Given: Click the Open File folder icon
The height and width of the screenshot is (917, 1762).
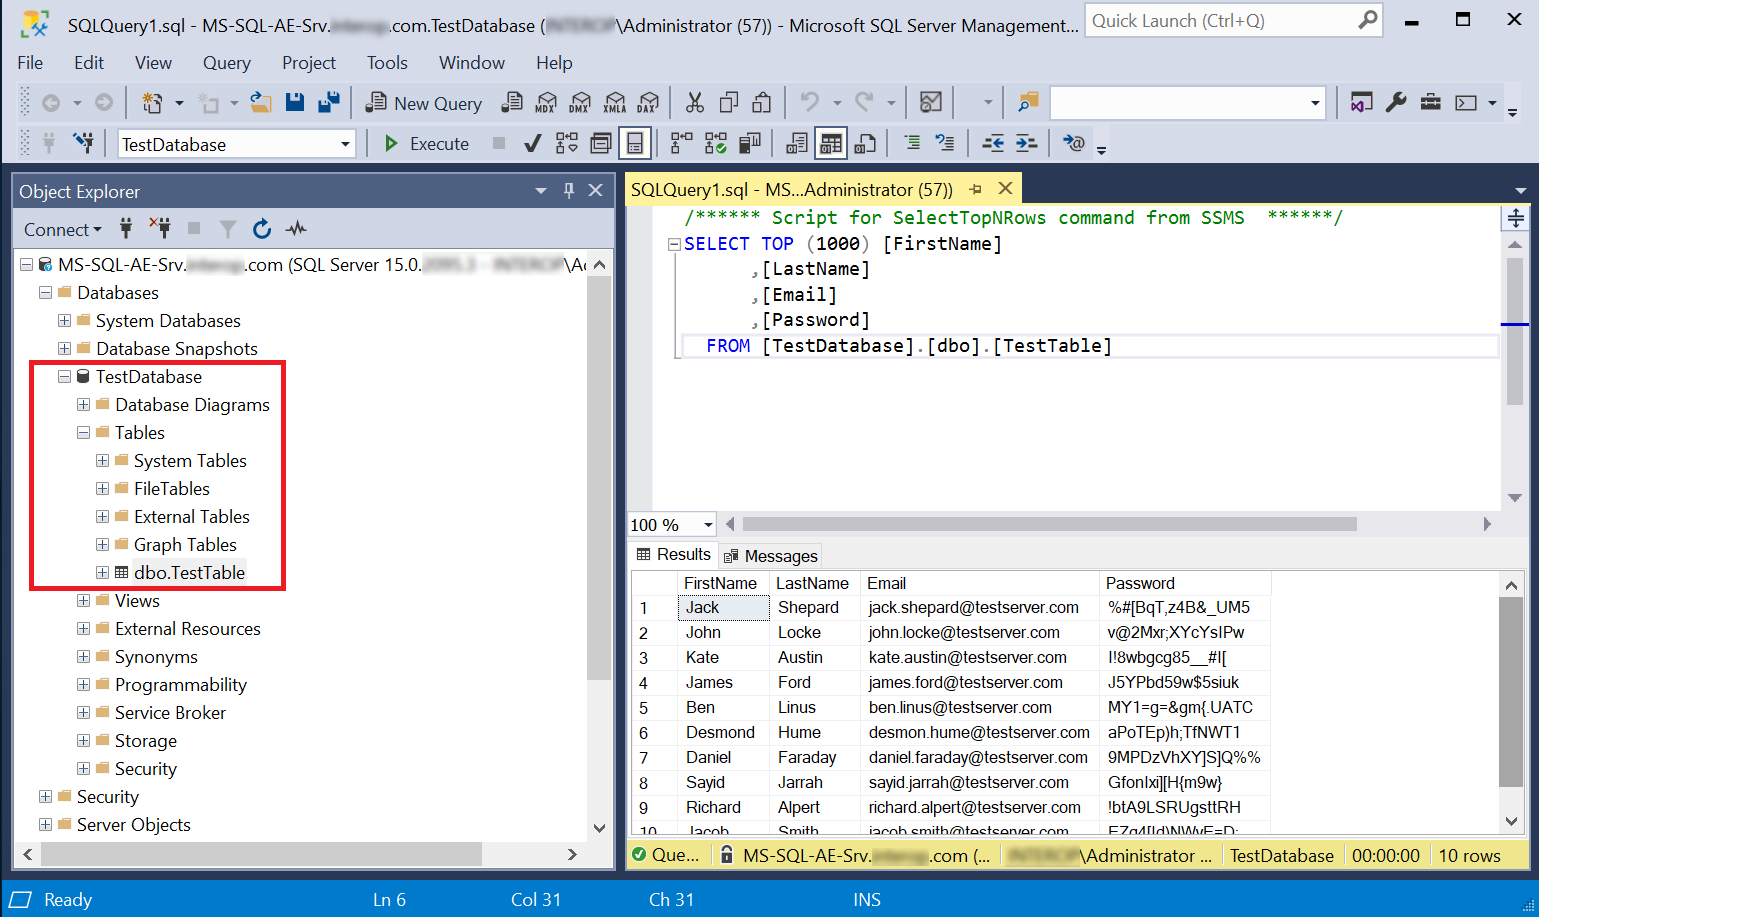Looking at the screenshot, I should pos(261,102).
